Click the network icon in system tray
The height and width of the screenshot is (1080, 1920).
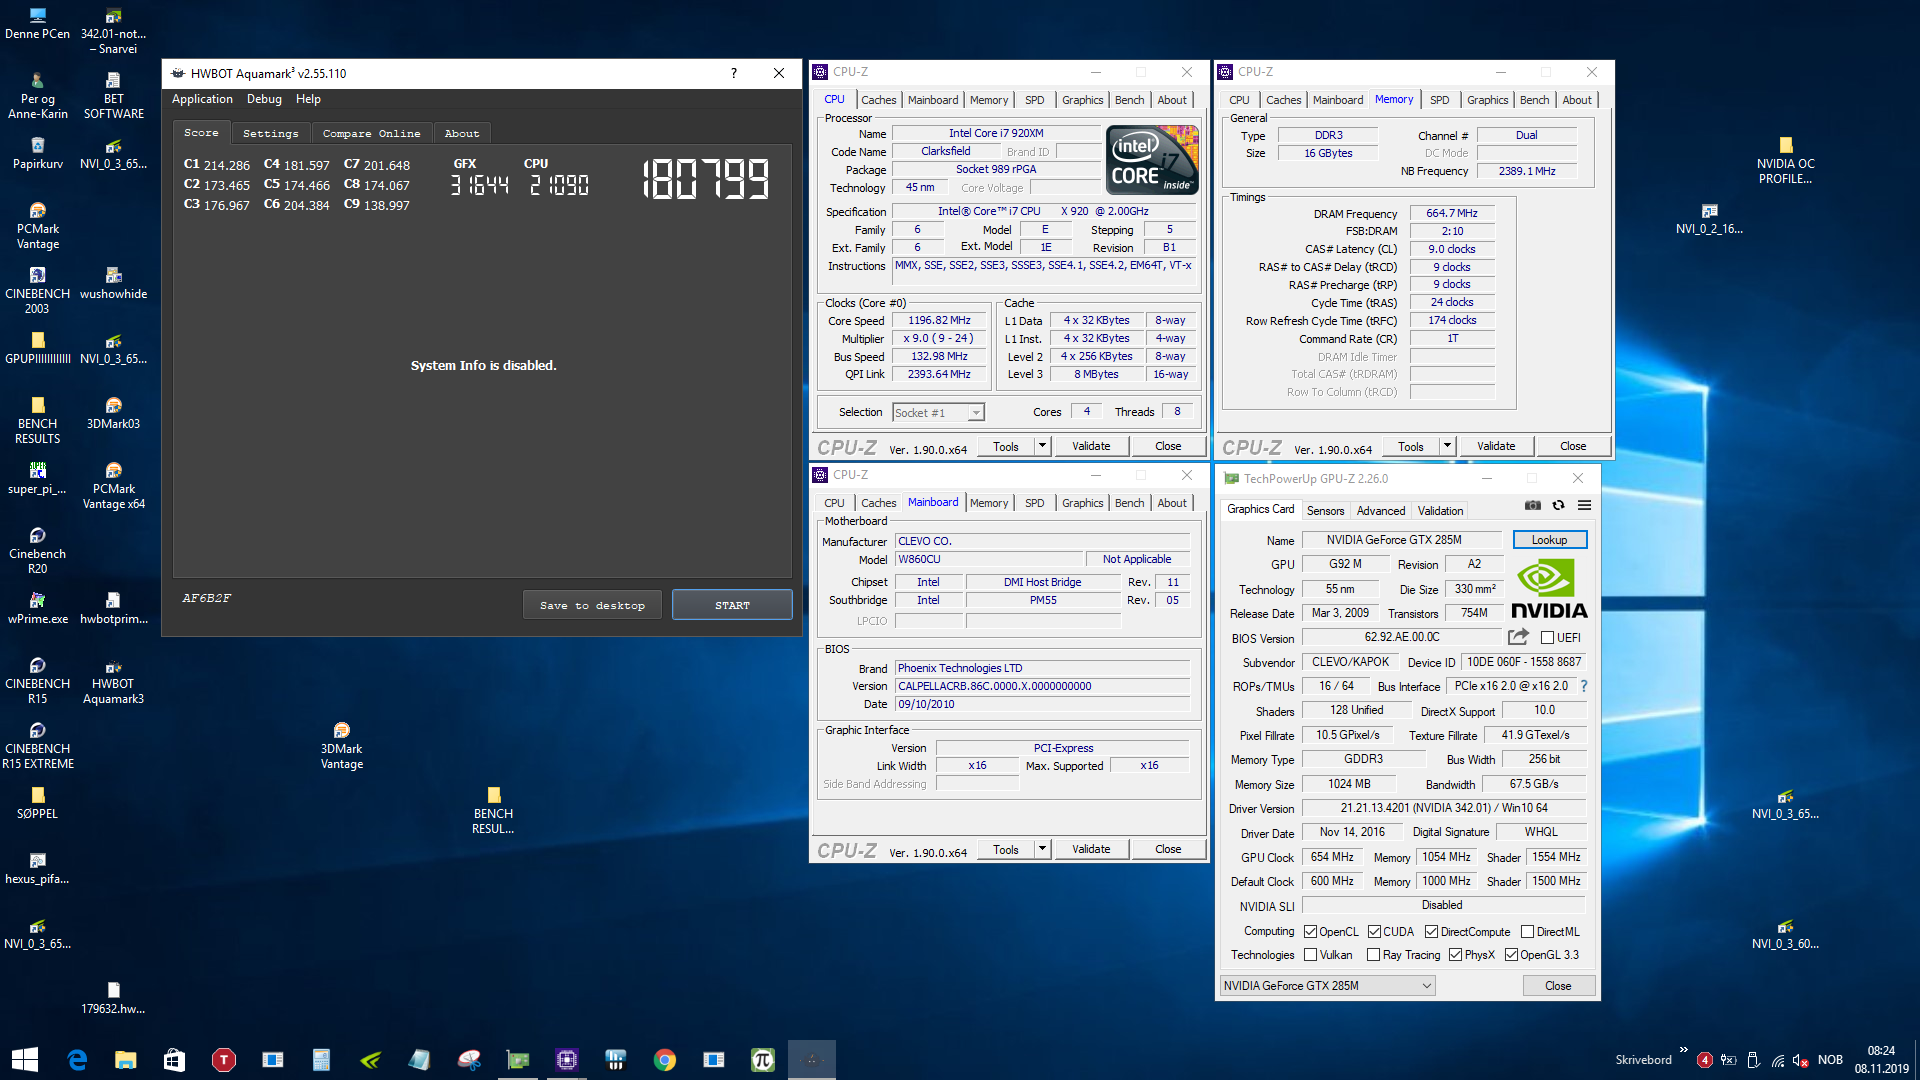(x=1778, y=1060)
